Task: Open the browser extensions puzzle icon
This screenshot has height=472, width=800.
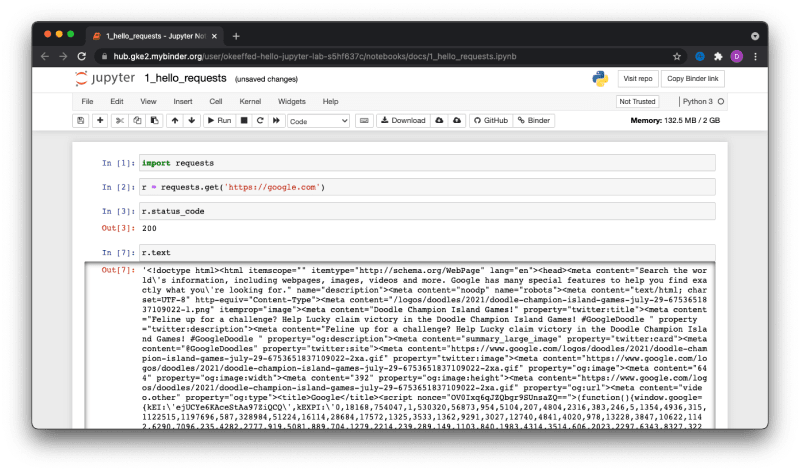Action: click(x=718, y=57)
